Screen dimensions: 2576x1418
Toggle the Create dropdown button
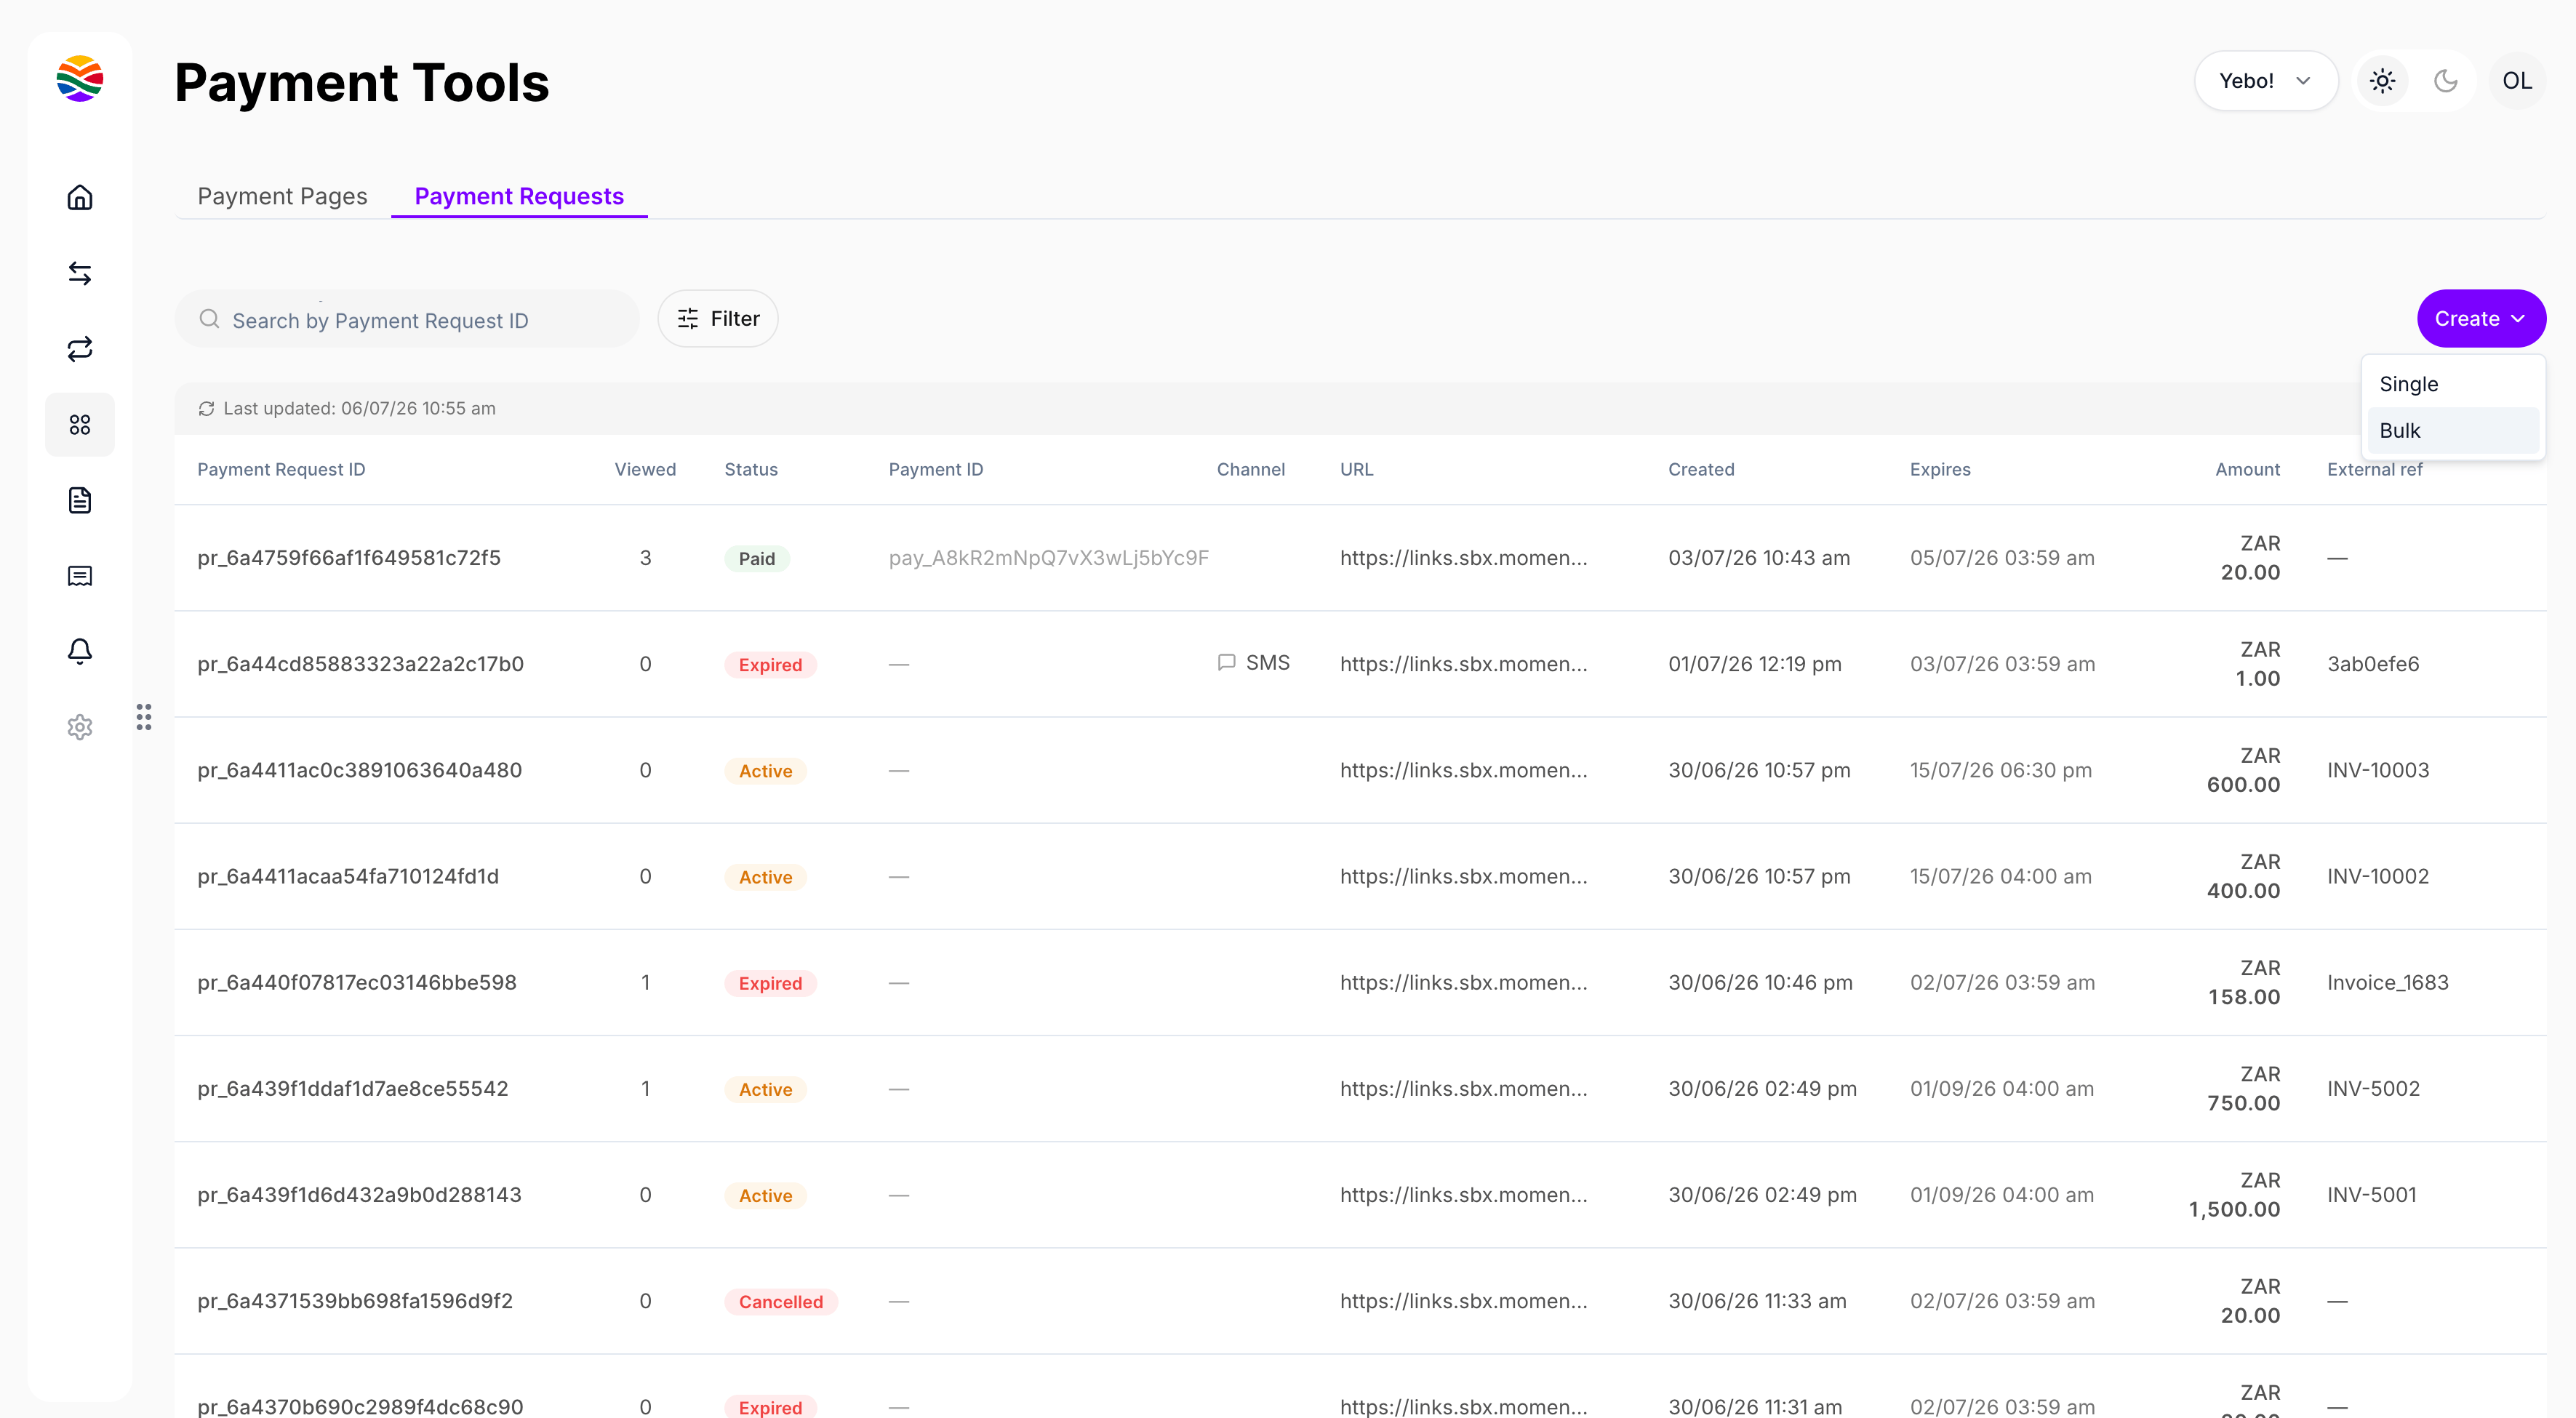coord(2481,319)
